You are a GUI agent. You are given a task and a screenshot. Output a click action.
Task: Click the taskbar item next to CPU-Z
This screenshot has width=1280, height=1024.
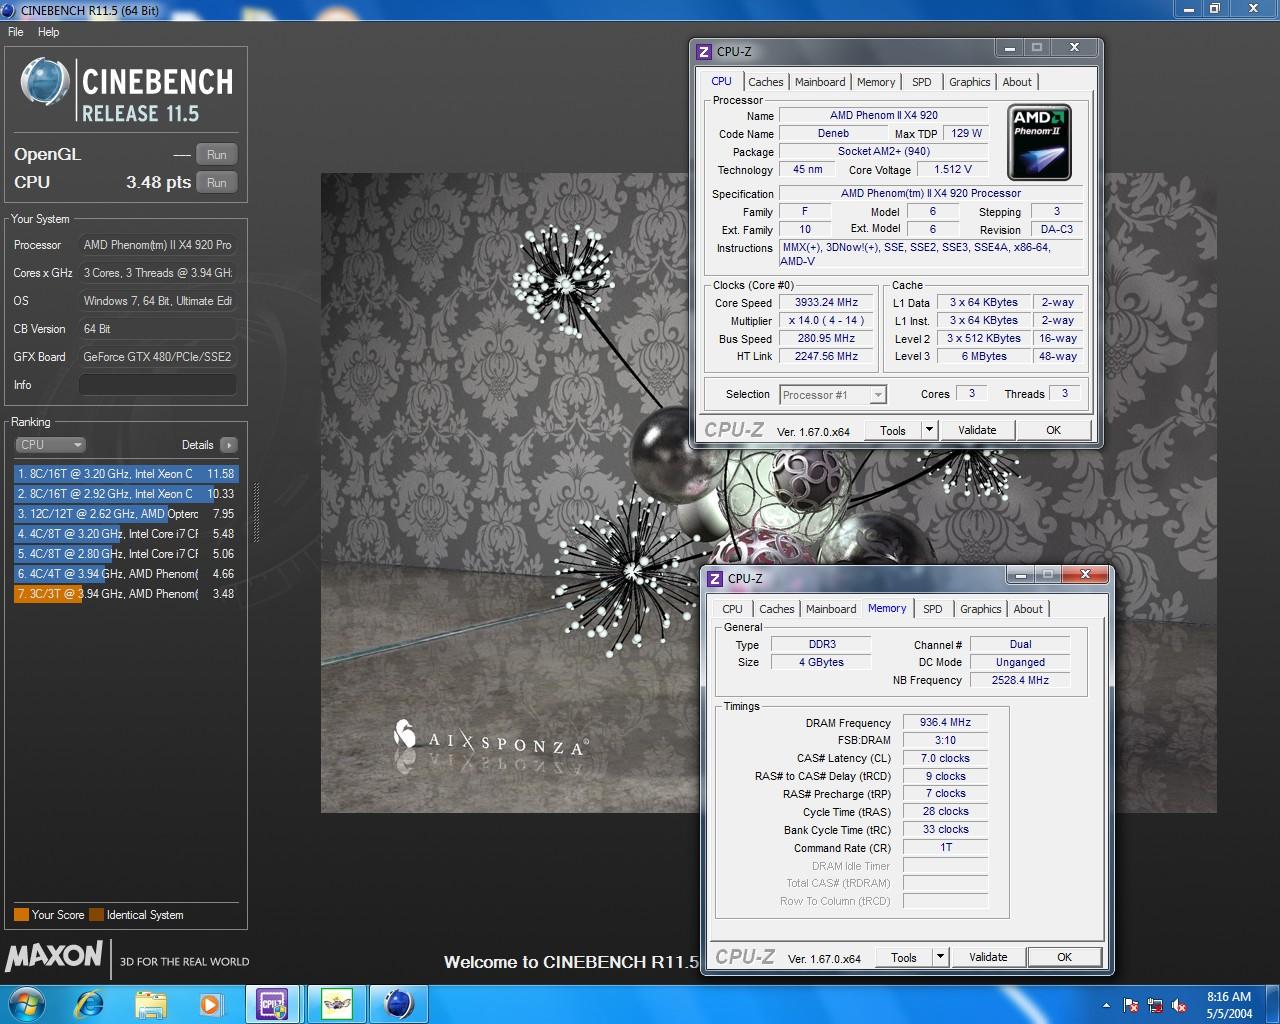336,1004
